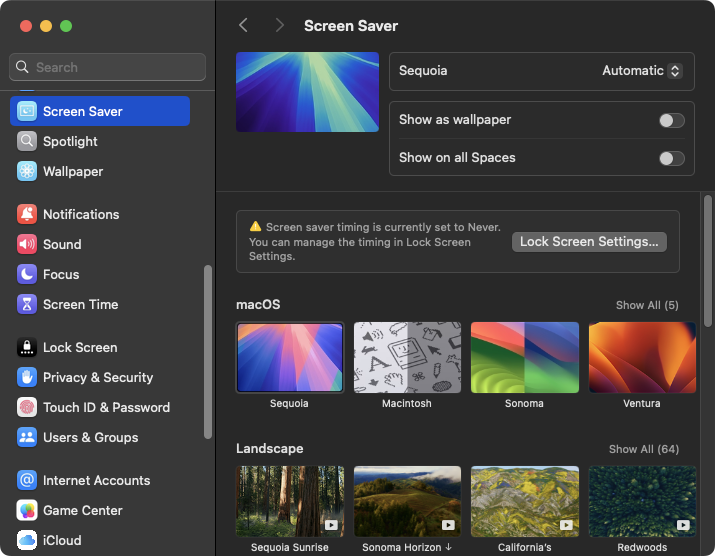Select Sound in the sidebar
This screenshot has width=715, height=556.
point(100,244)
